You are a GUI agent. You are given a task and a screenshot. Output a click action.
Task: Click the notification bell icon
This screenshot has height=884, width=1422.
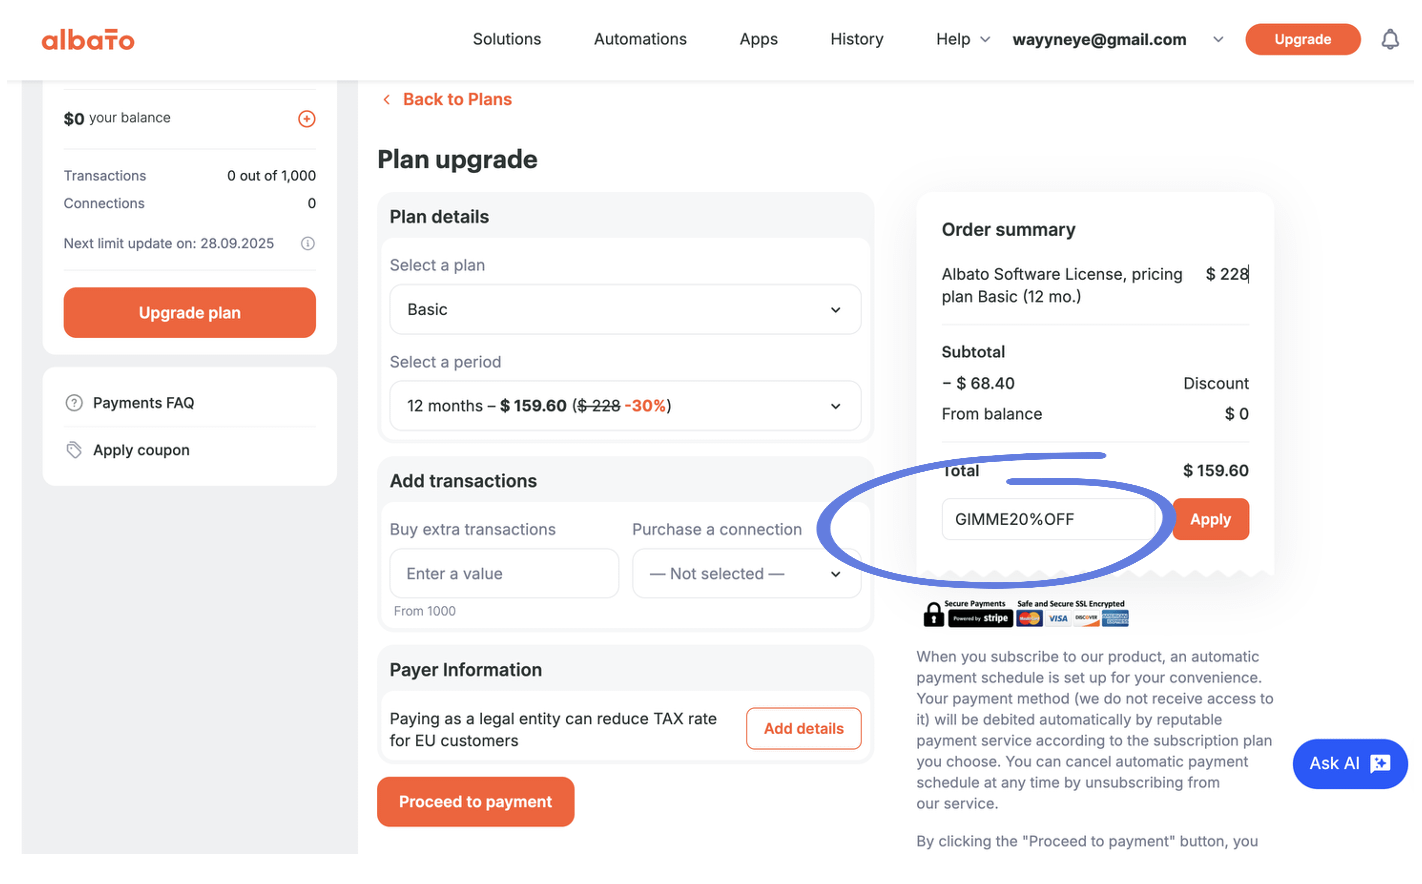1390,40
